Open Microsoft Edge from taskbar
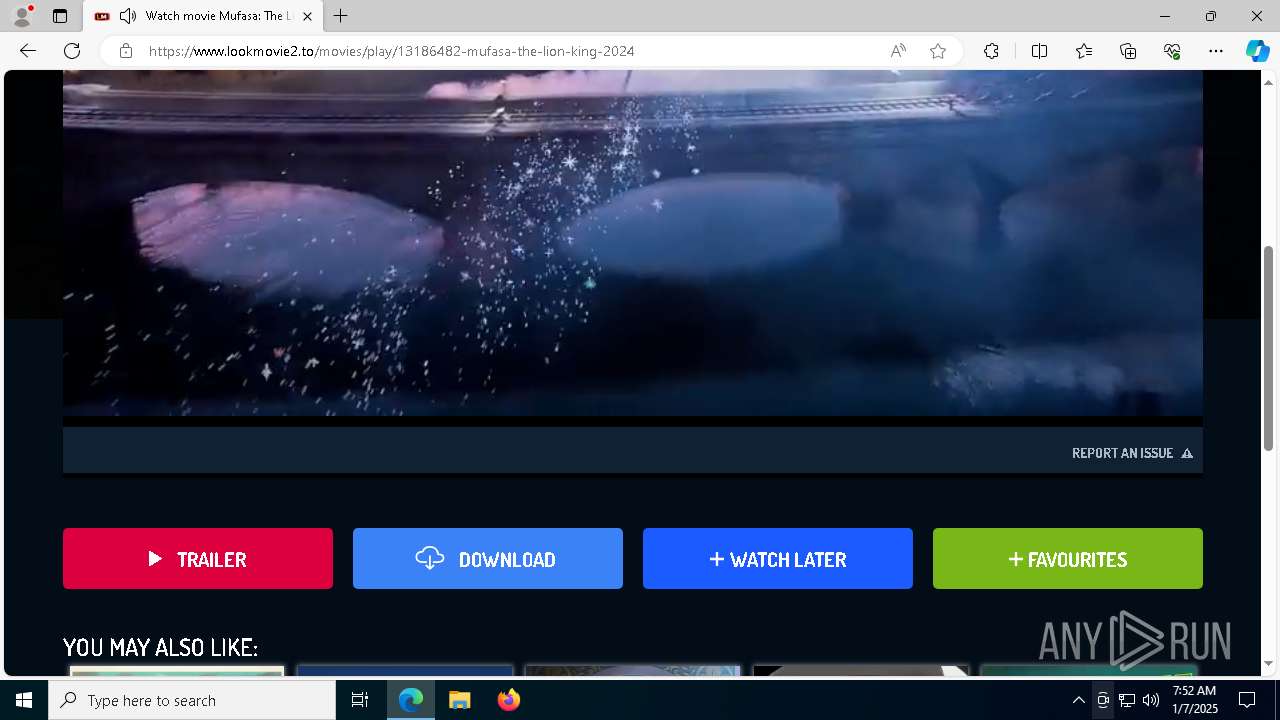This screenshot has height=720, width=1280. [x=411, y=700]
